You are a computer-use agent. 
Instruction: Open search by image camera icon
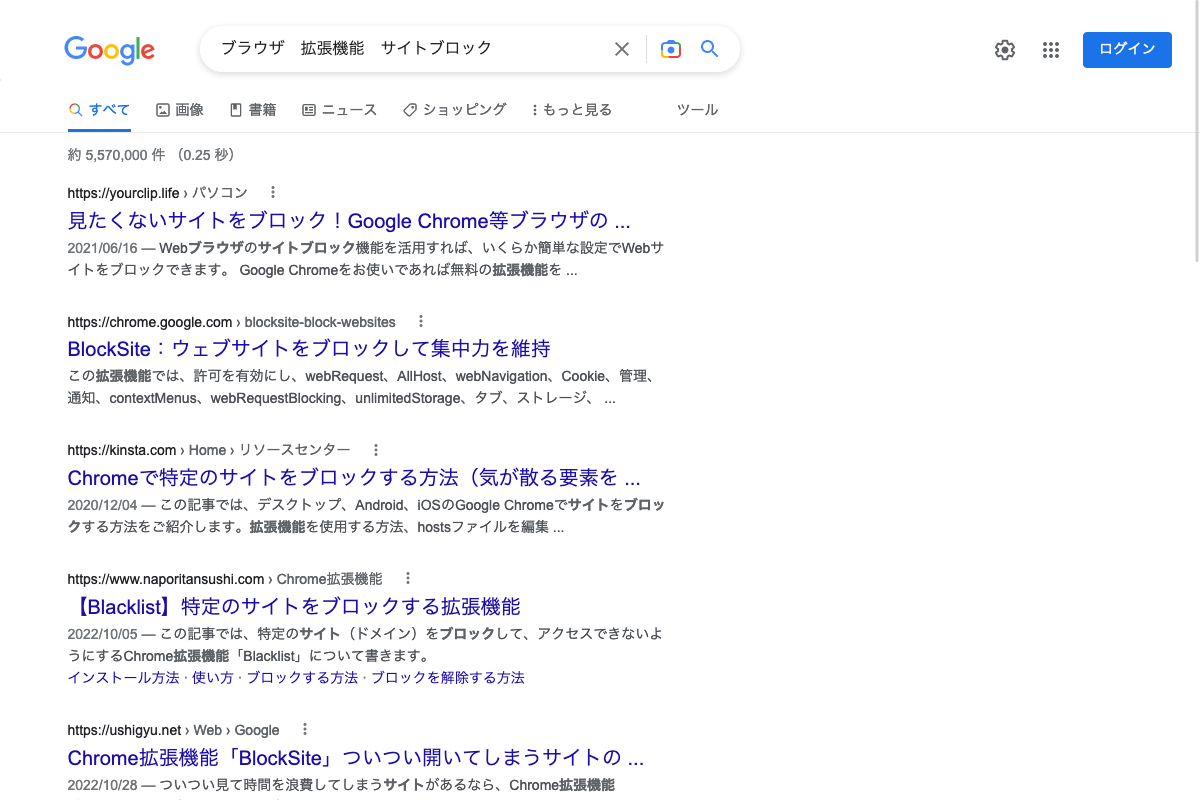click(x=671, y=49)
